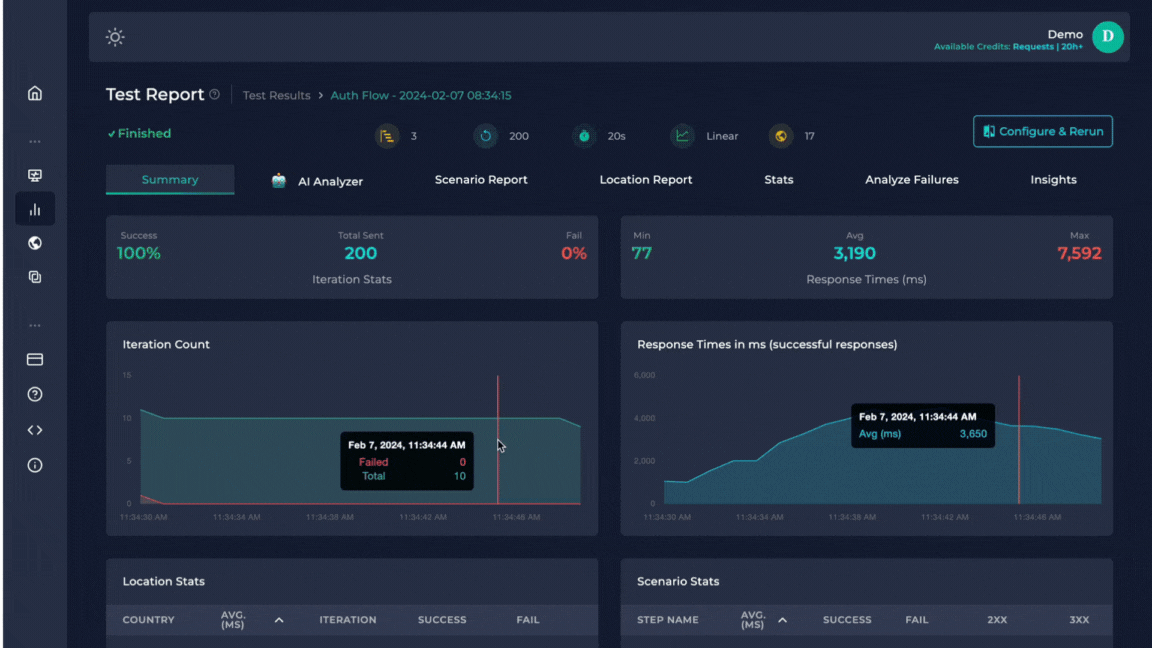Go to the Home icon in sidebar
Viewport: 1152px width, 648px height.
35,93
